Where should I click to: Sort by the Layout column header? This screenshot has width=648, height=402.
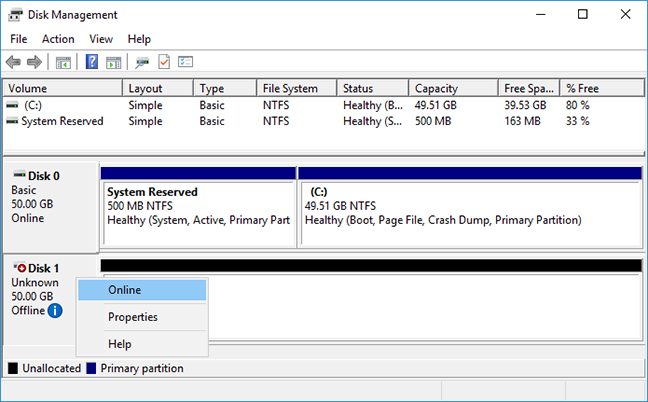click(158, 88)
